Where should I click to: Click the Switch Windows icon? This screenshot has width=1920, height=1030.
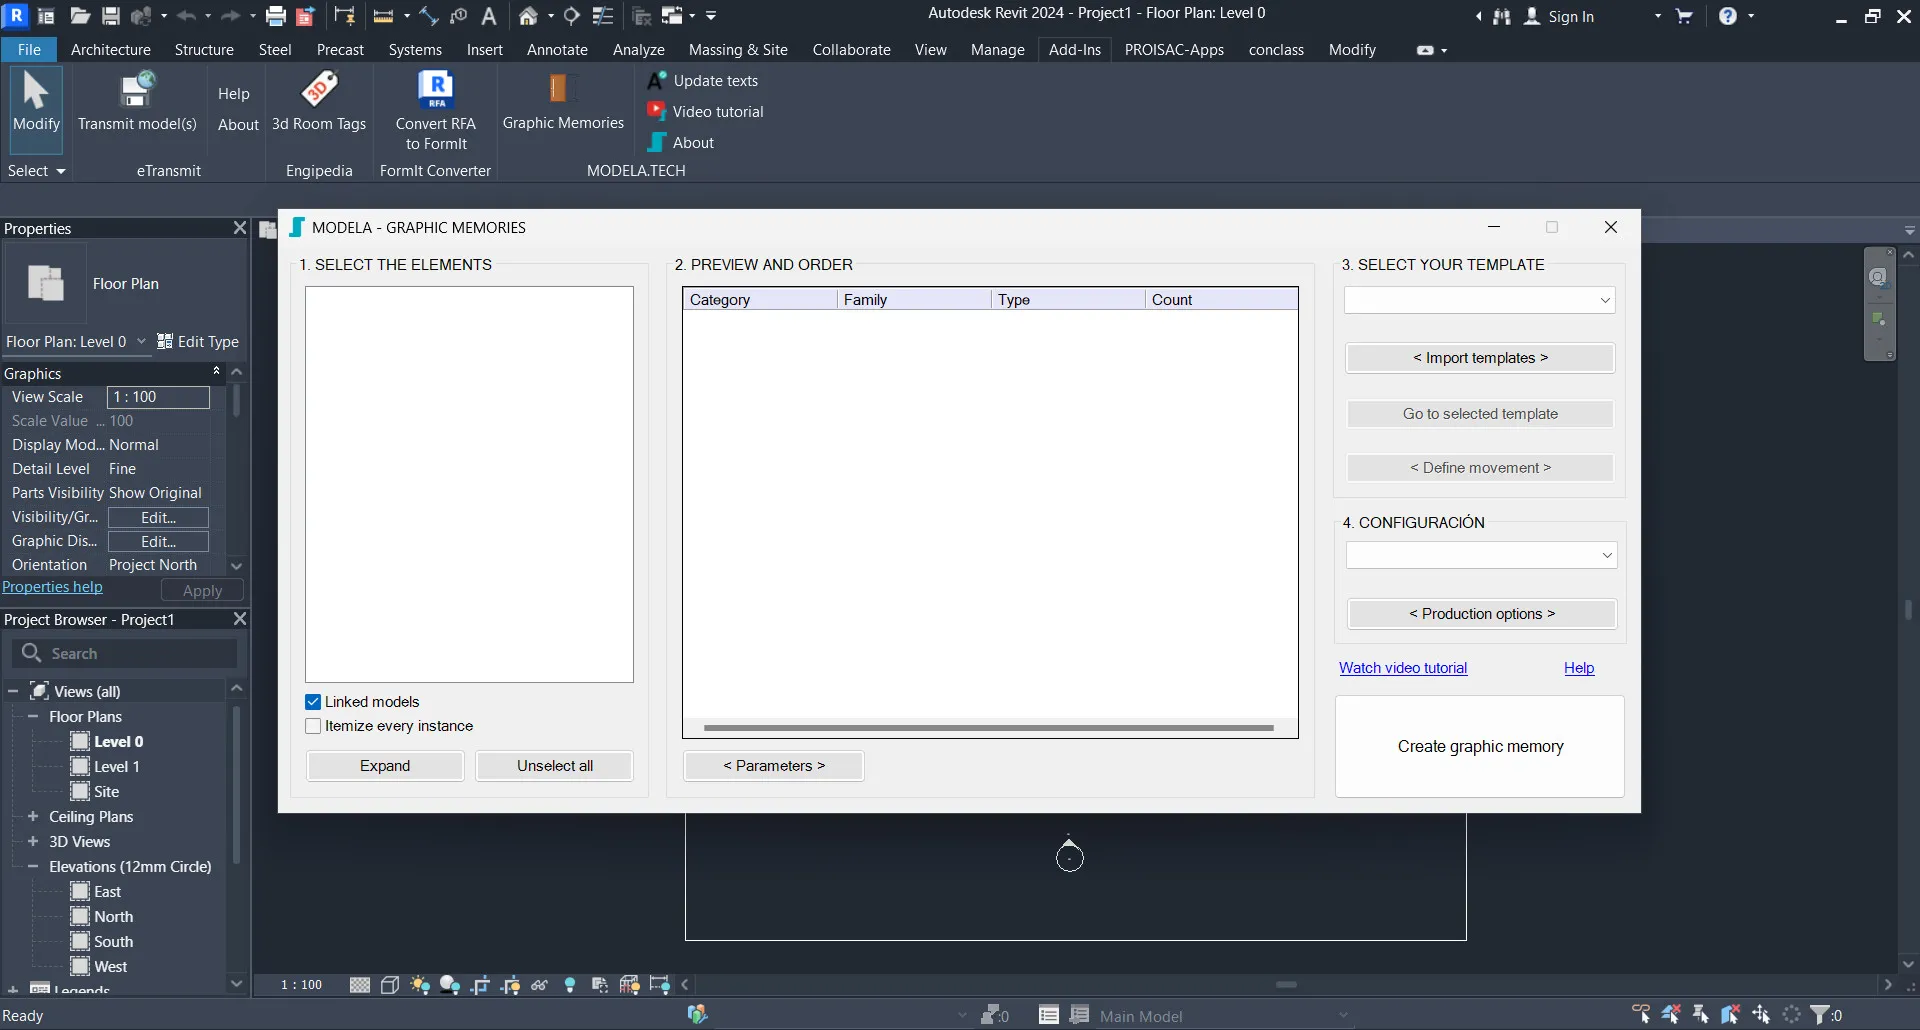click(672, 16)
